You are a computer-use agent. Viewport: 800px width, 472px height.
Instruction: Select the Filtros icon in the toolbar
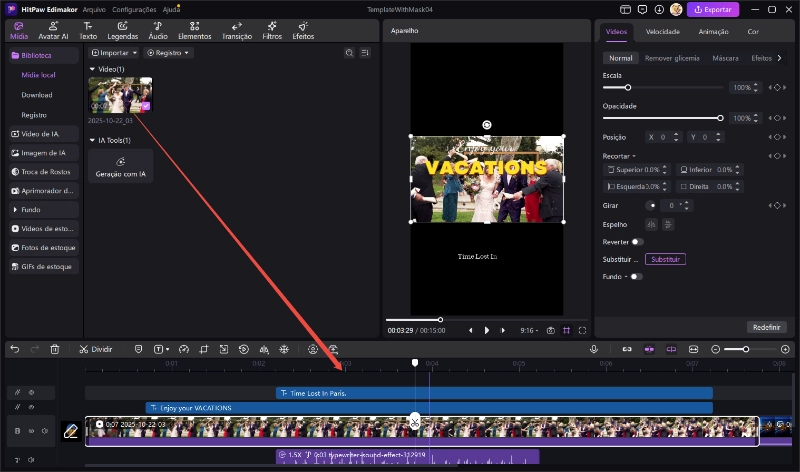tap(272, 30)
